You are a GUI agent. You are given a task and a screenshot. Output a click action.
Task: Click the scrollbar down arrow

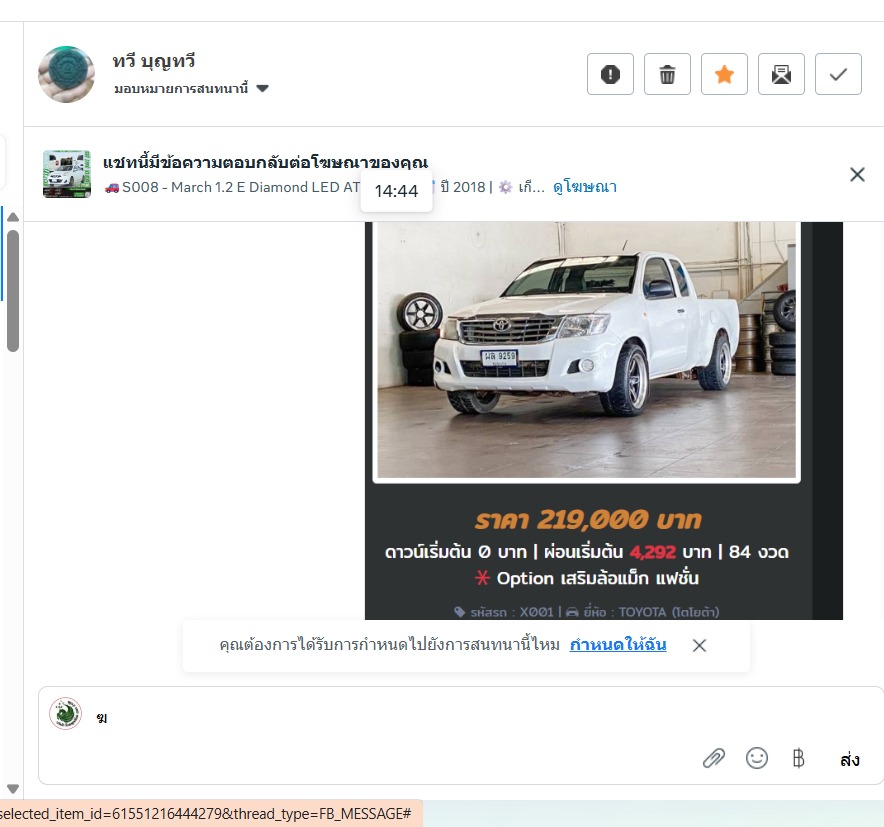(x=13, y=789)
